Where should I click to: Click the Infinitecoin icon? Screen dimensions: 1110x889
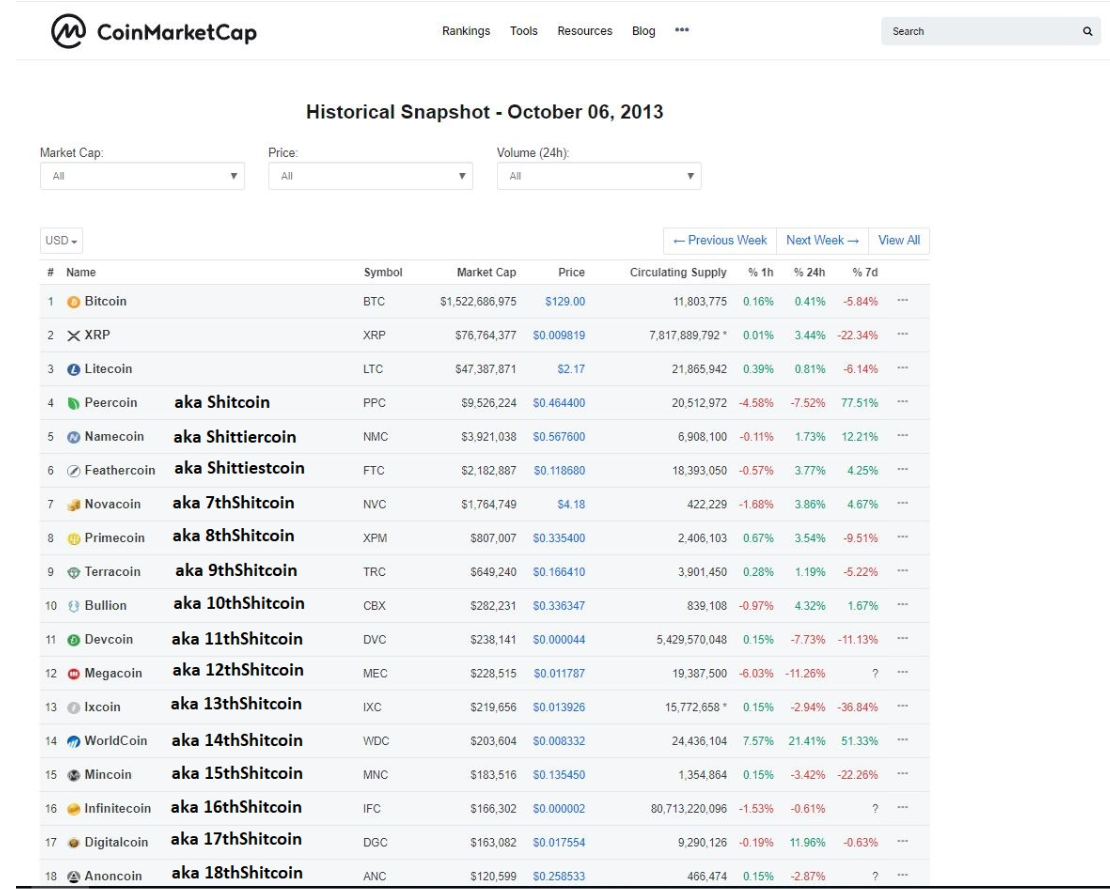pos(74,809)
